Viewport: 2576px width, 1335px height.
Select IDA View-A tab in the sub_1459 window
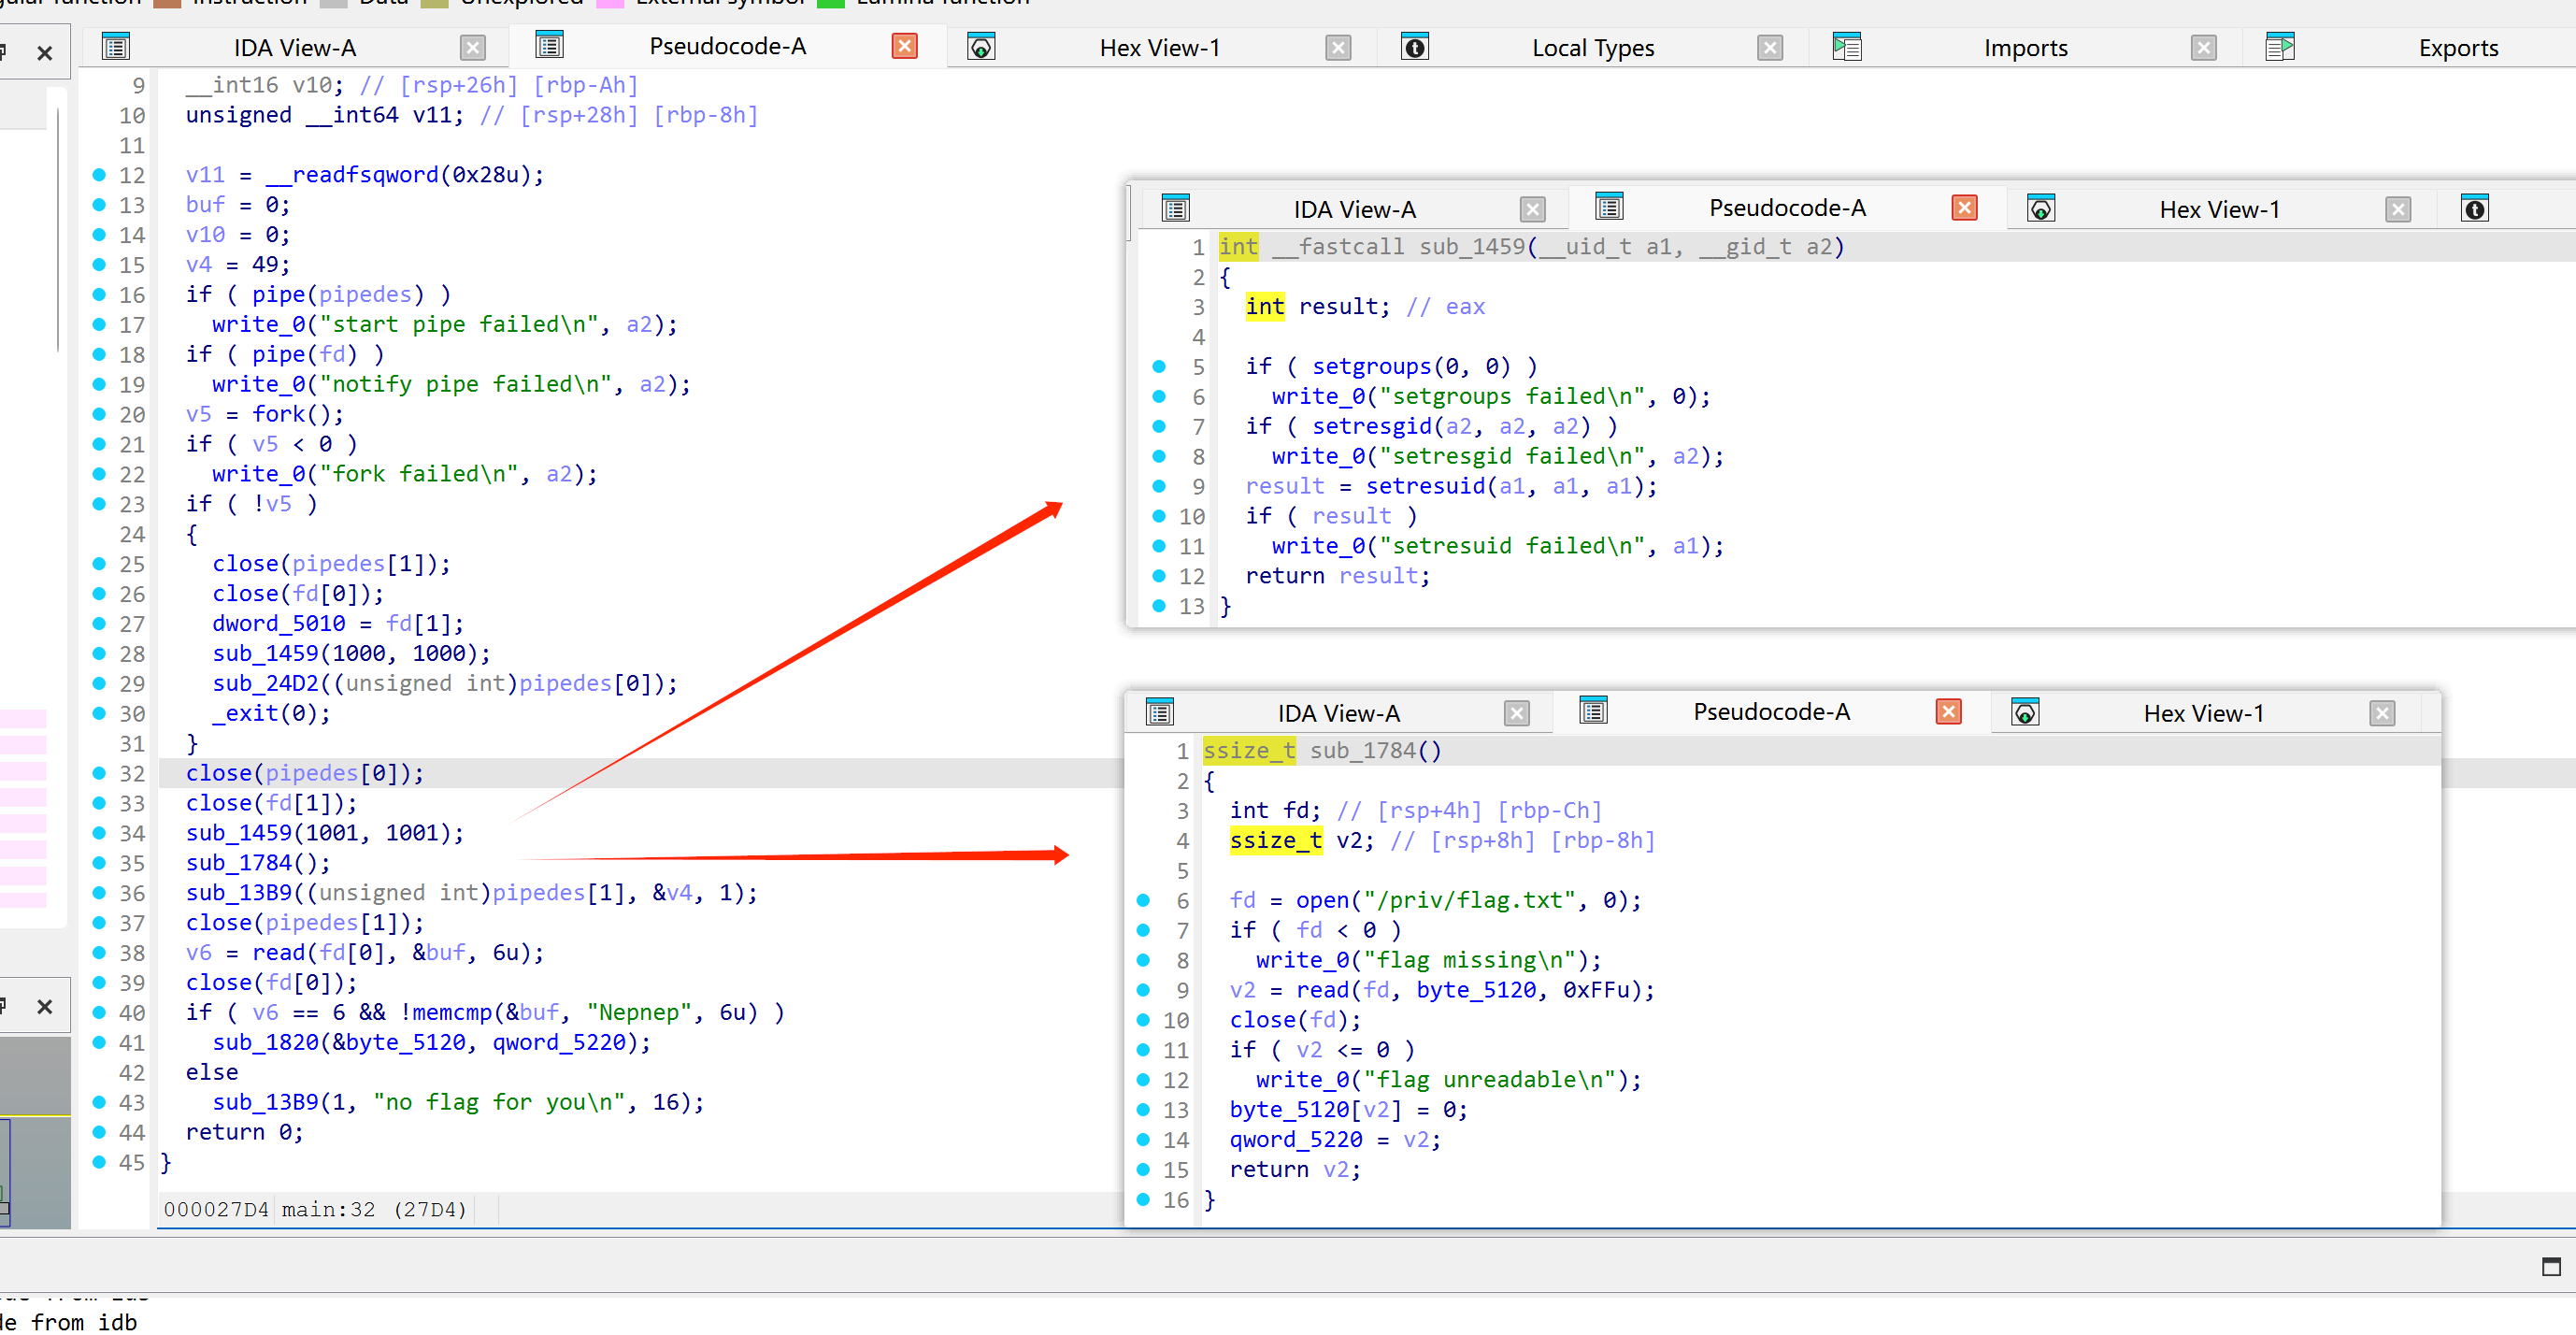[1354, 209]
